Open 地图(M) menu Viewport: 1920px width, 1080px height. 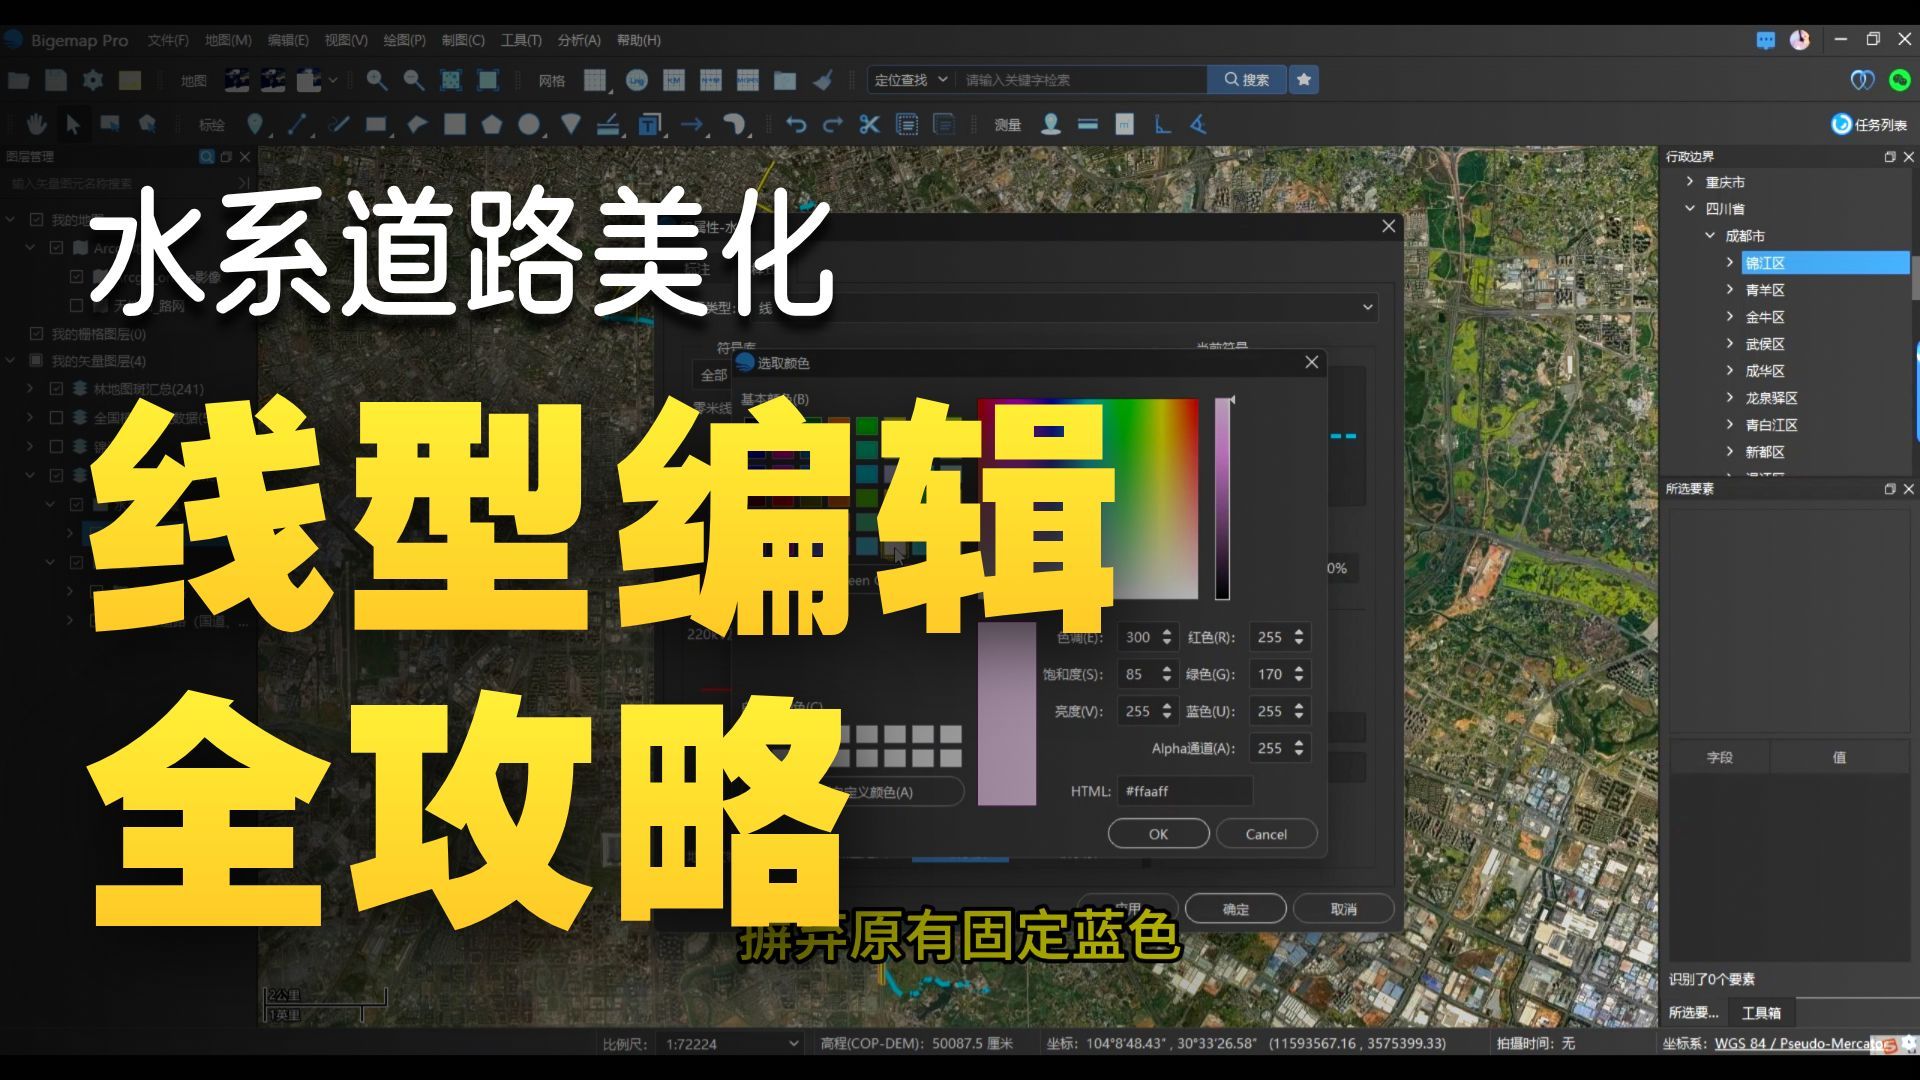[228, 40]
